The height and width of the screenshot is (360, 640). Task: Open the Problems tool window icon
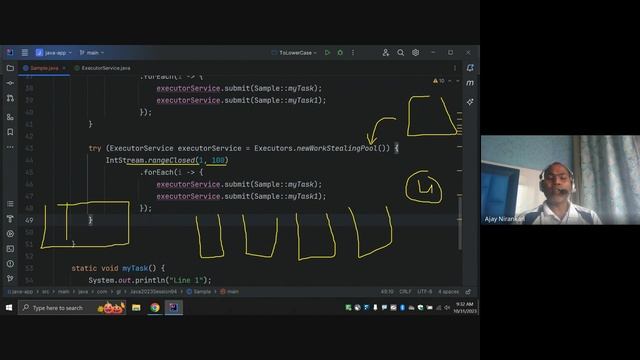click(10, 264)
